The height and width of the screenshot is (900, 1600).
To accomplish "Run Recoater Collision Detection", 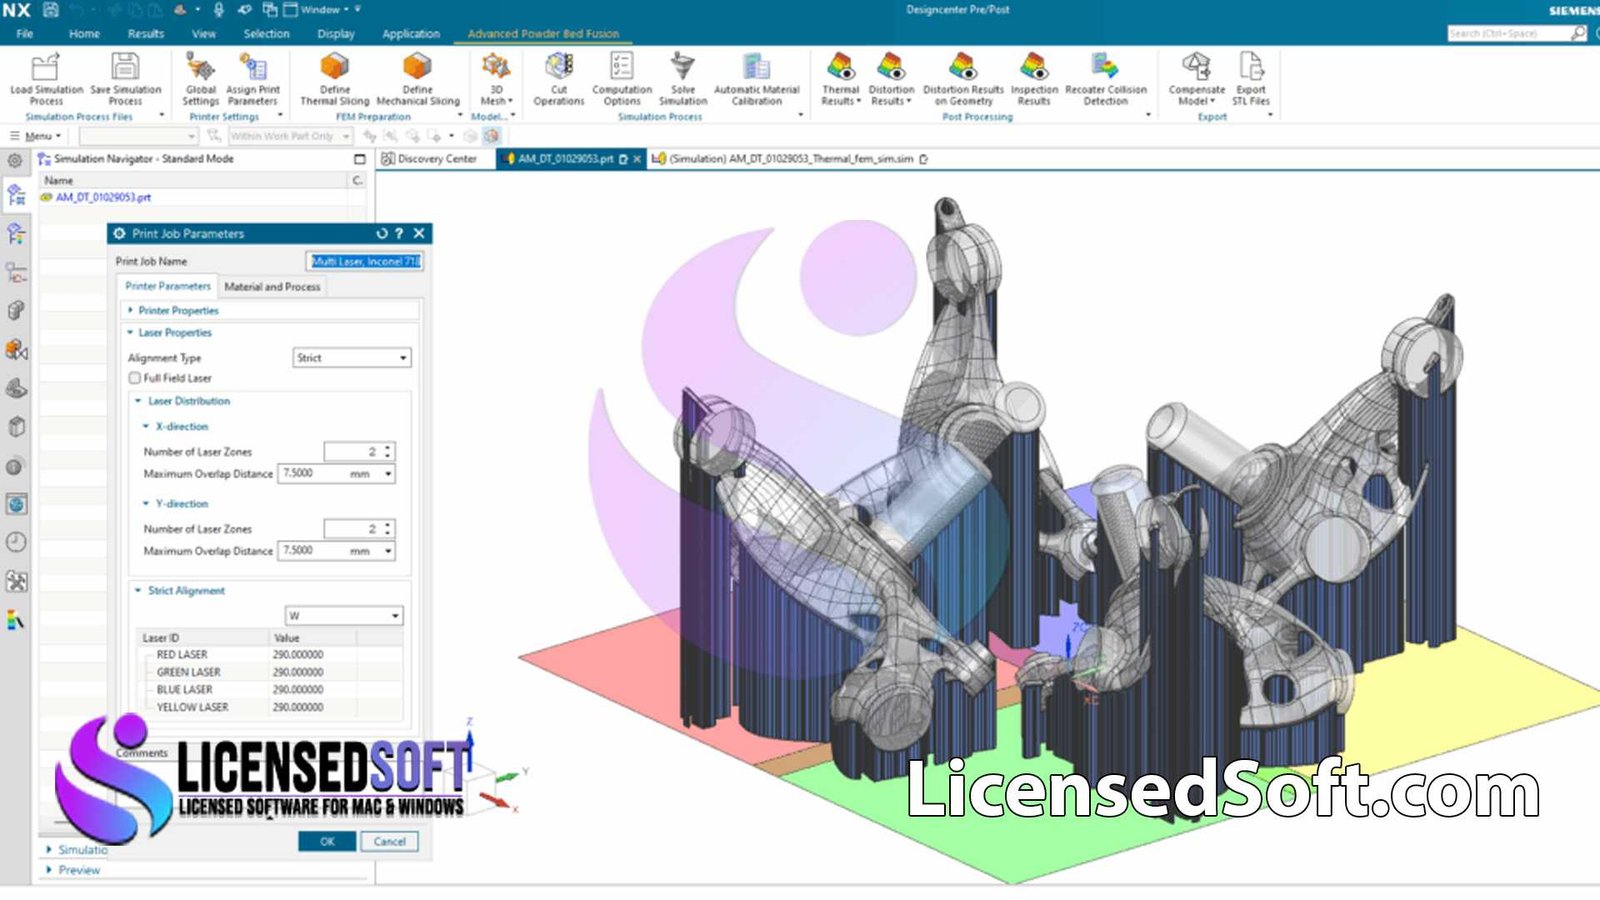I will (x=1105, y=80).
